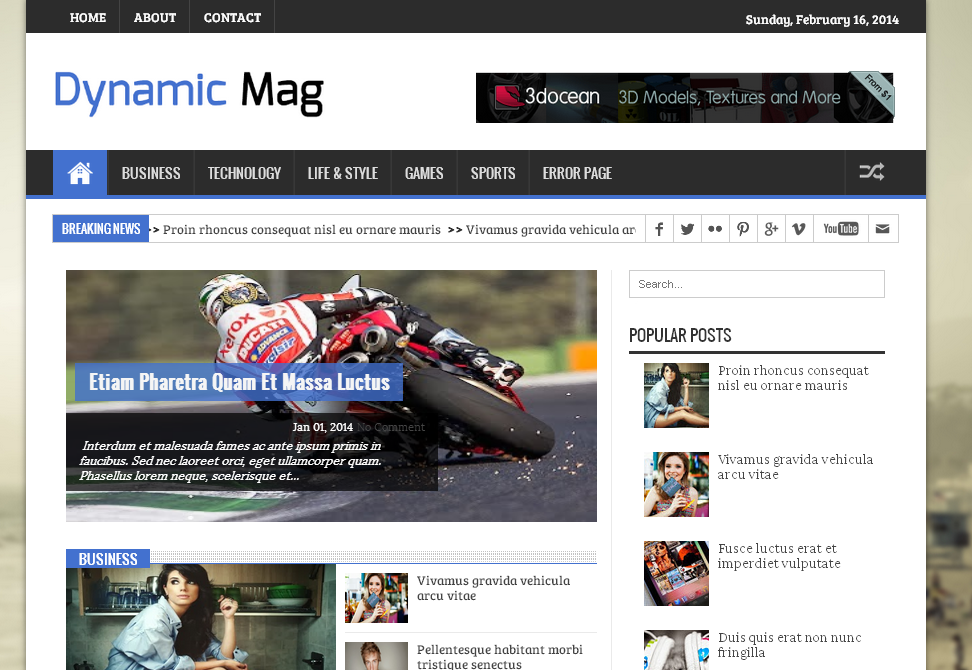Open the 'Fusce luctus erat' popular post thumbnail
The width and height of the screenshot is (972, 670).
click(676, 573)
